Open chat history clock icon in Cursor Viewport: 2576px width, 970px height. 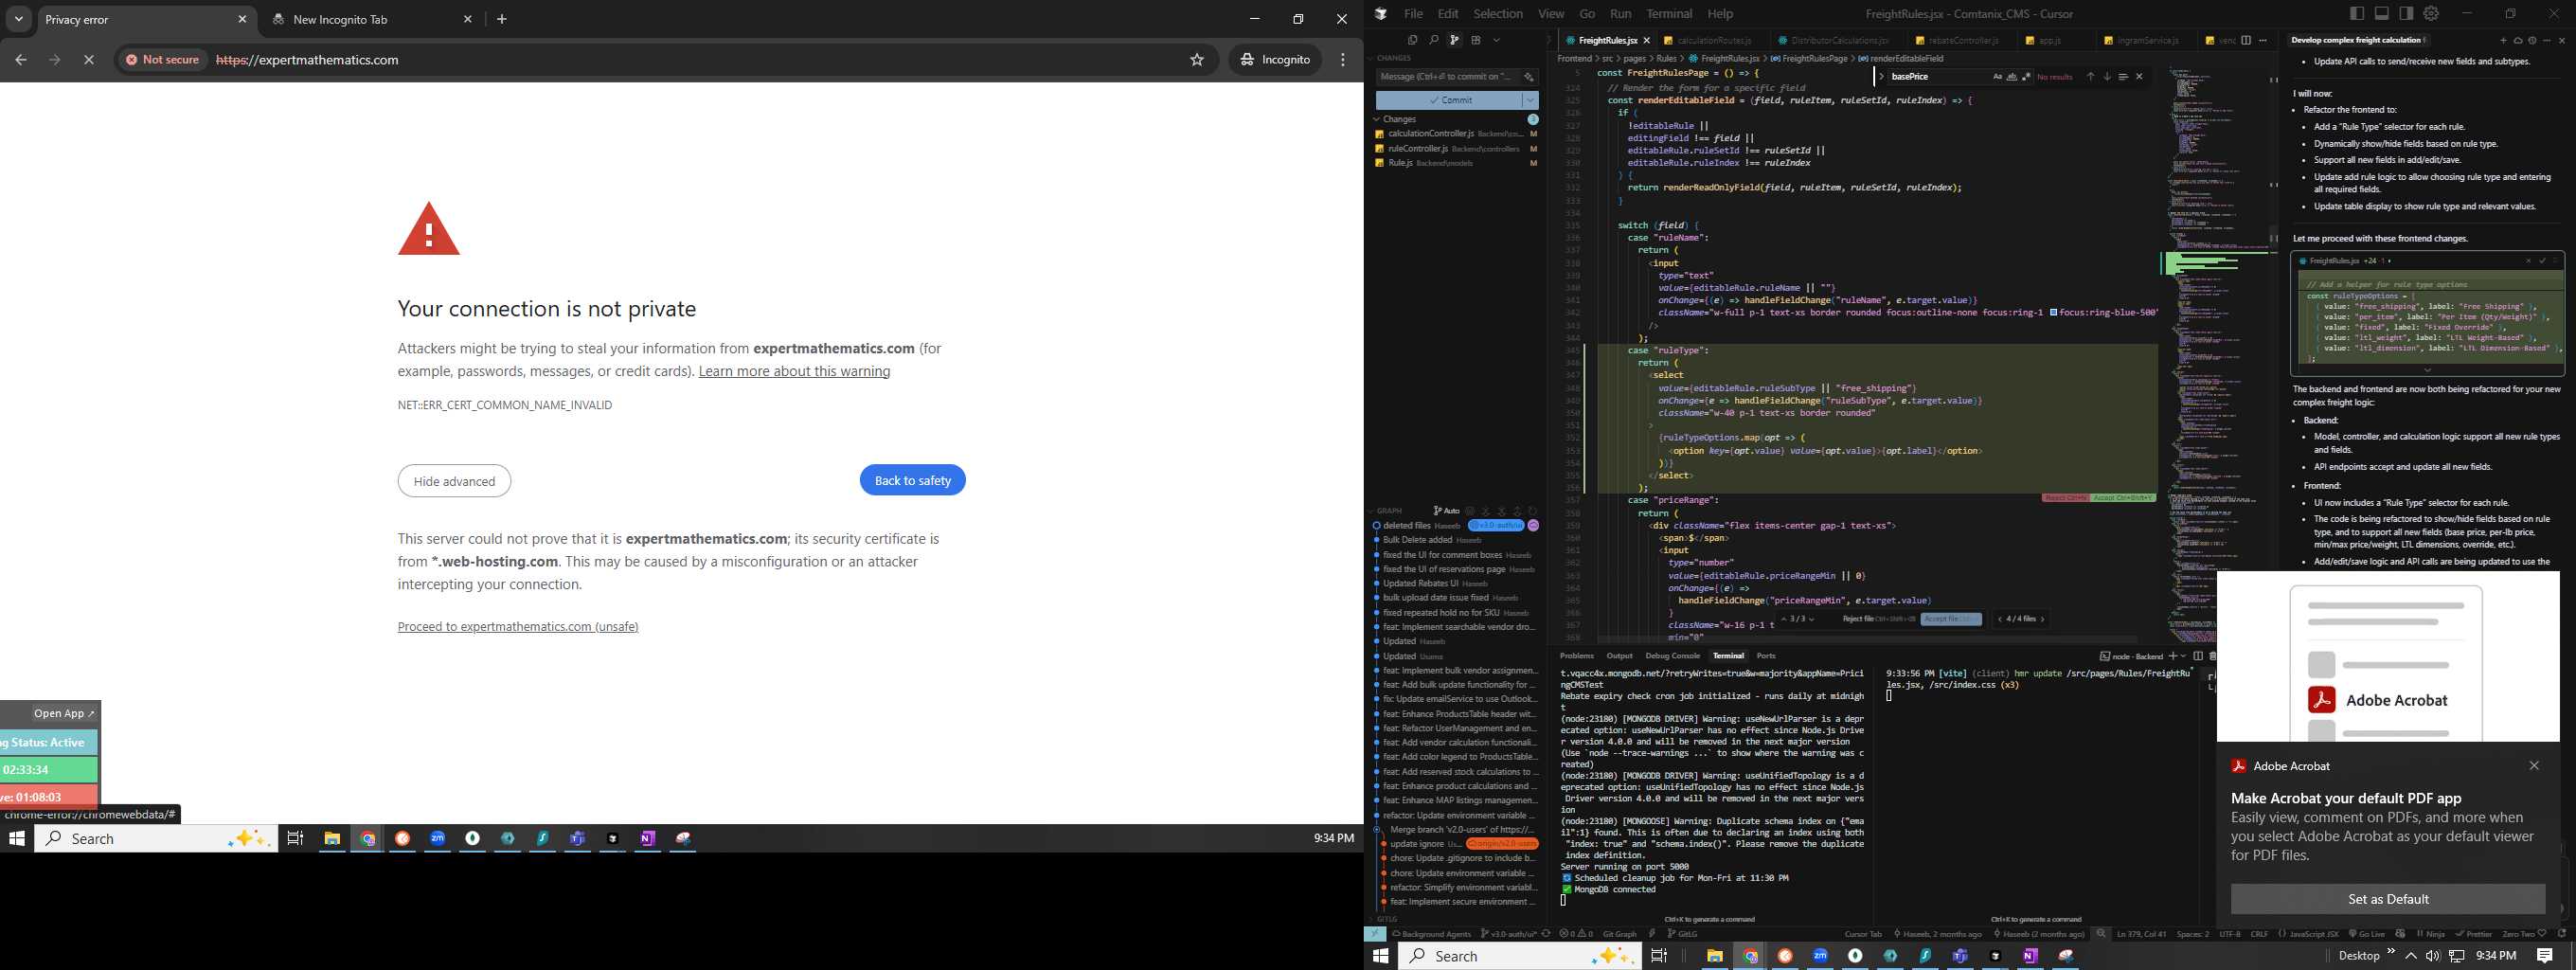(2532, 40)
